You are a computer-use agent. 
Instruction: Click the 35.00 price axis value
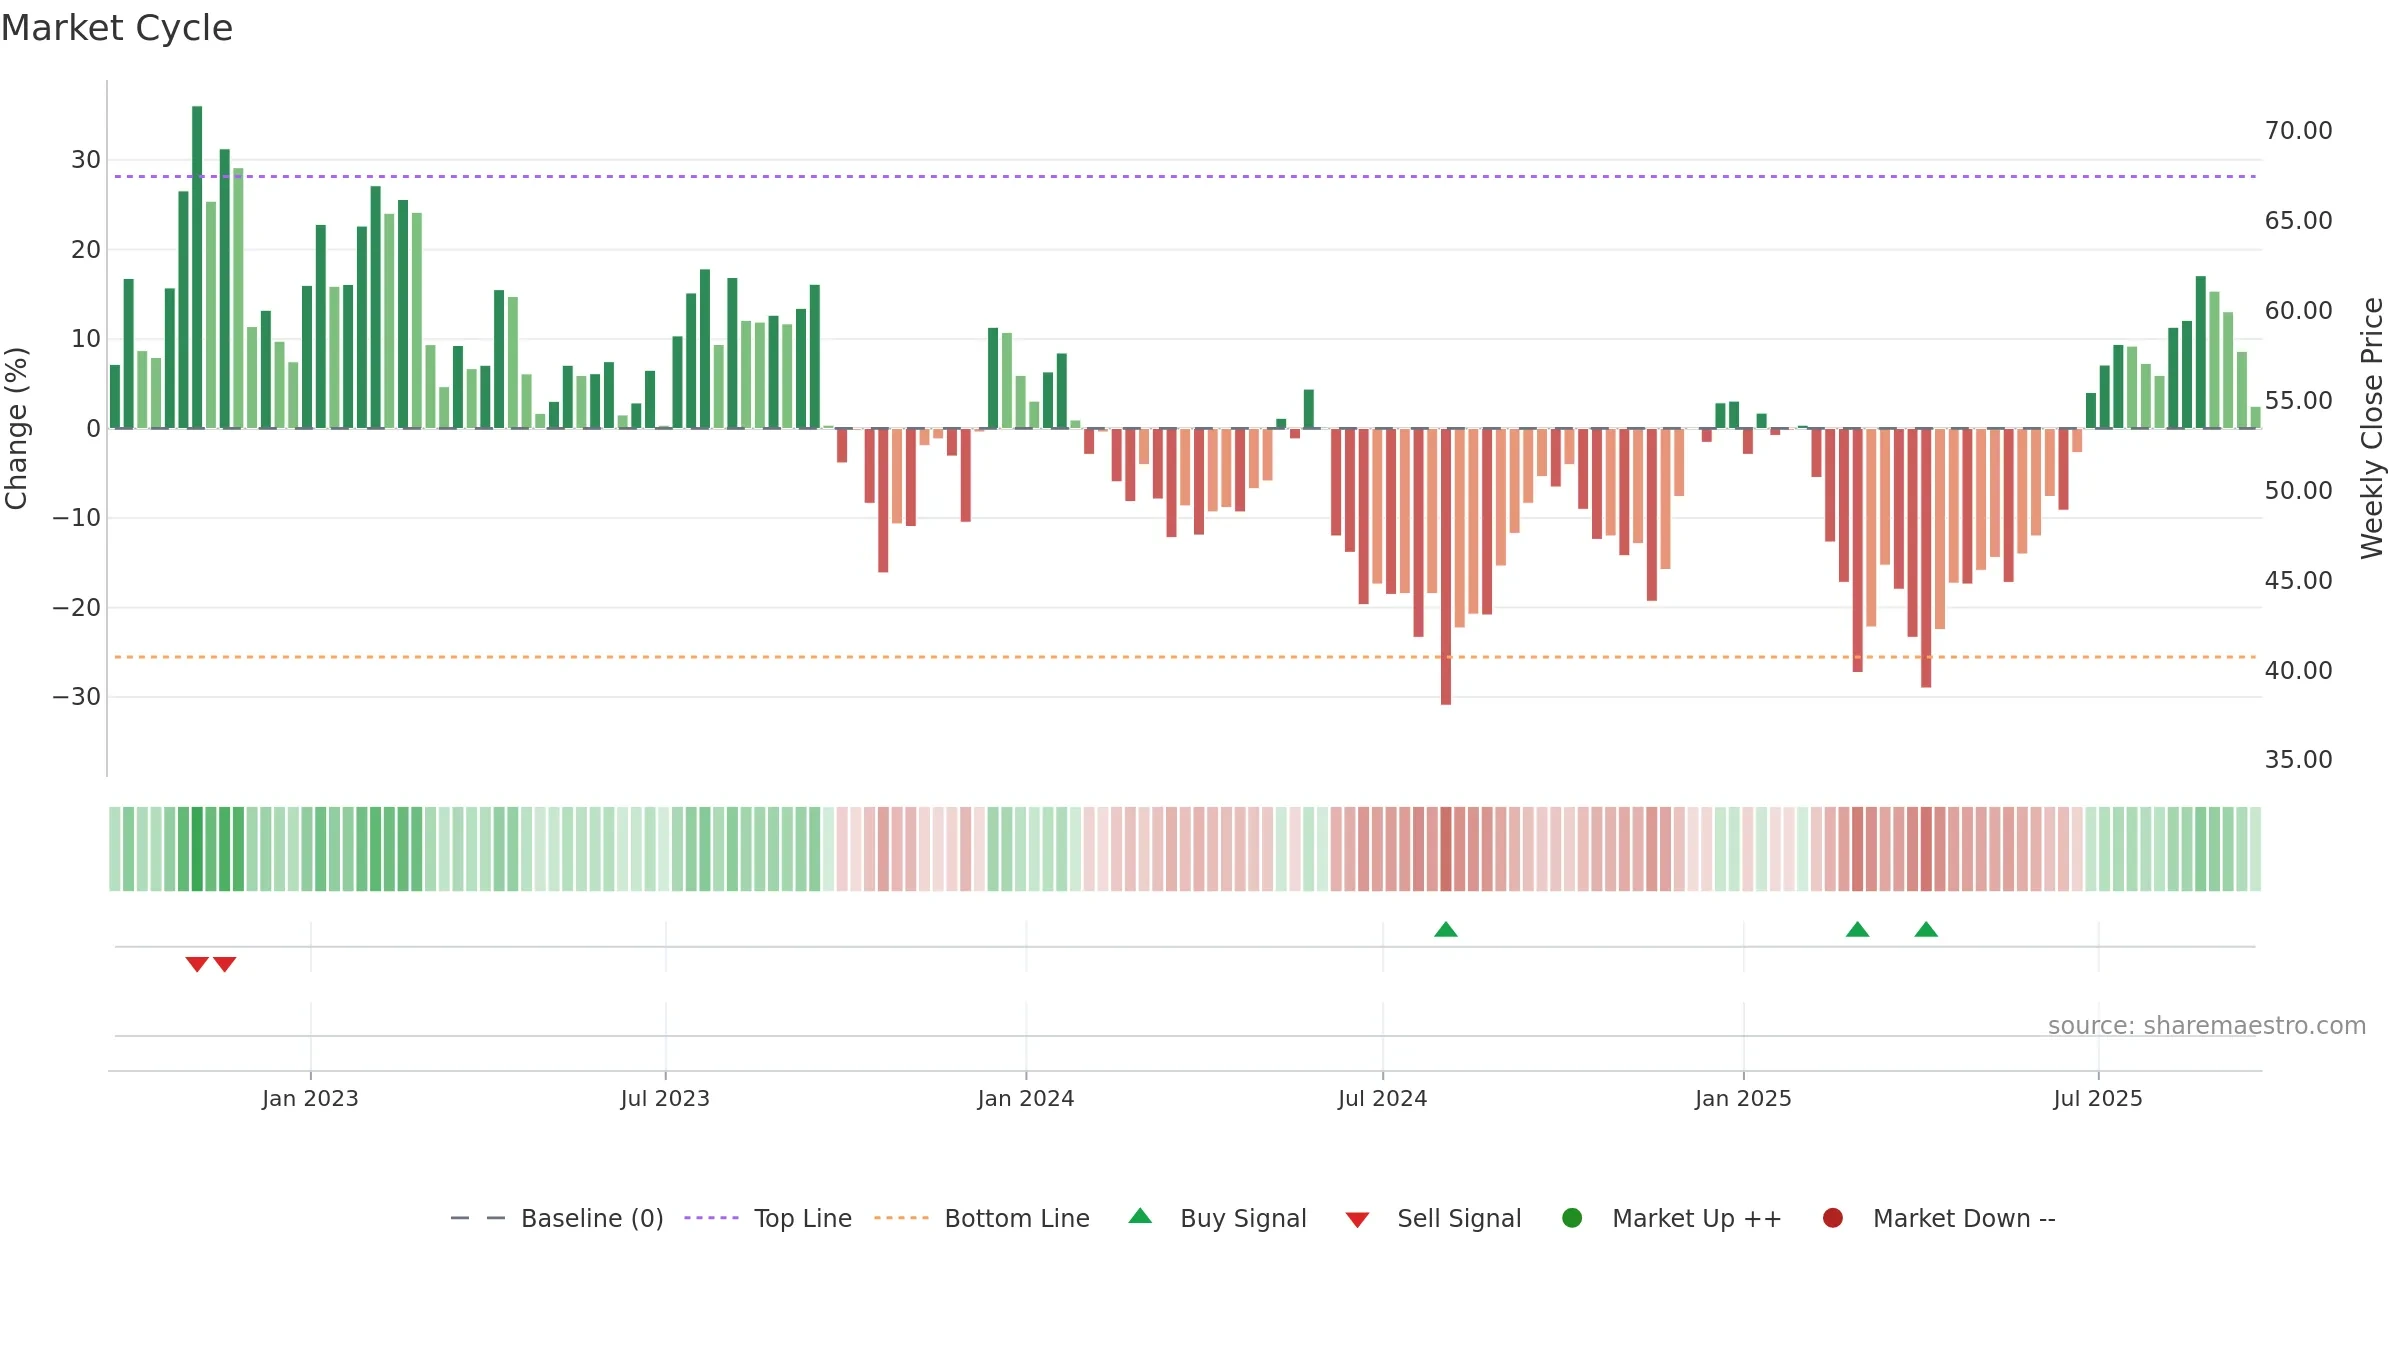point(2298,760)
